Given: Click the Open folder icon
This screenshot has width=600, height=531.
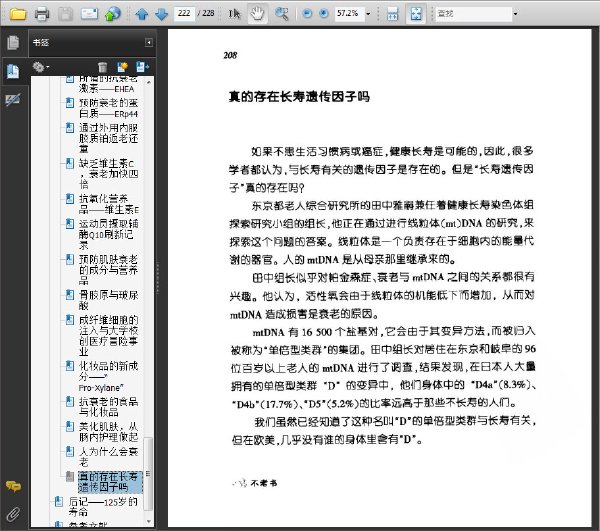Looking at the screenshot, I should click(x=18, y=14).
